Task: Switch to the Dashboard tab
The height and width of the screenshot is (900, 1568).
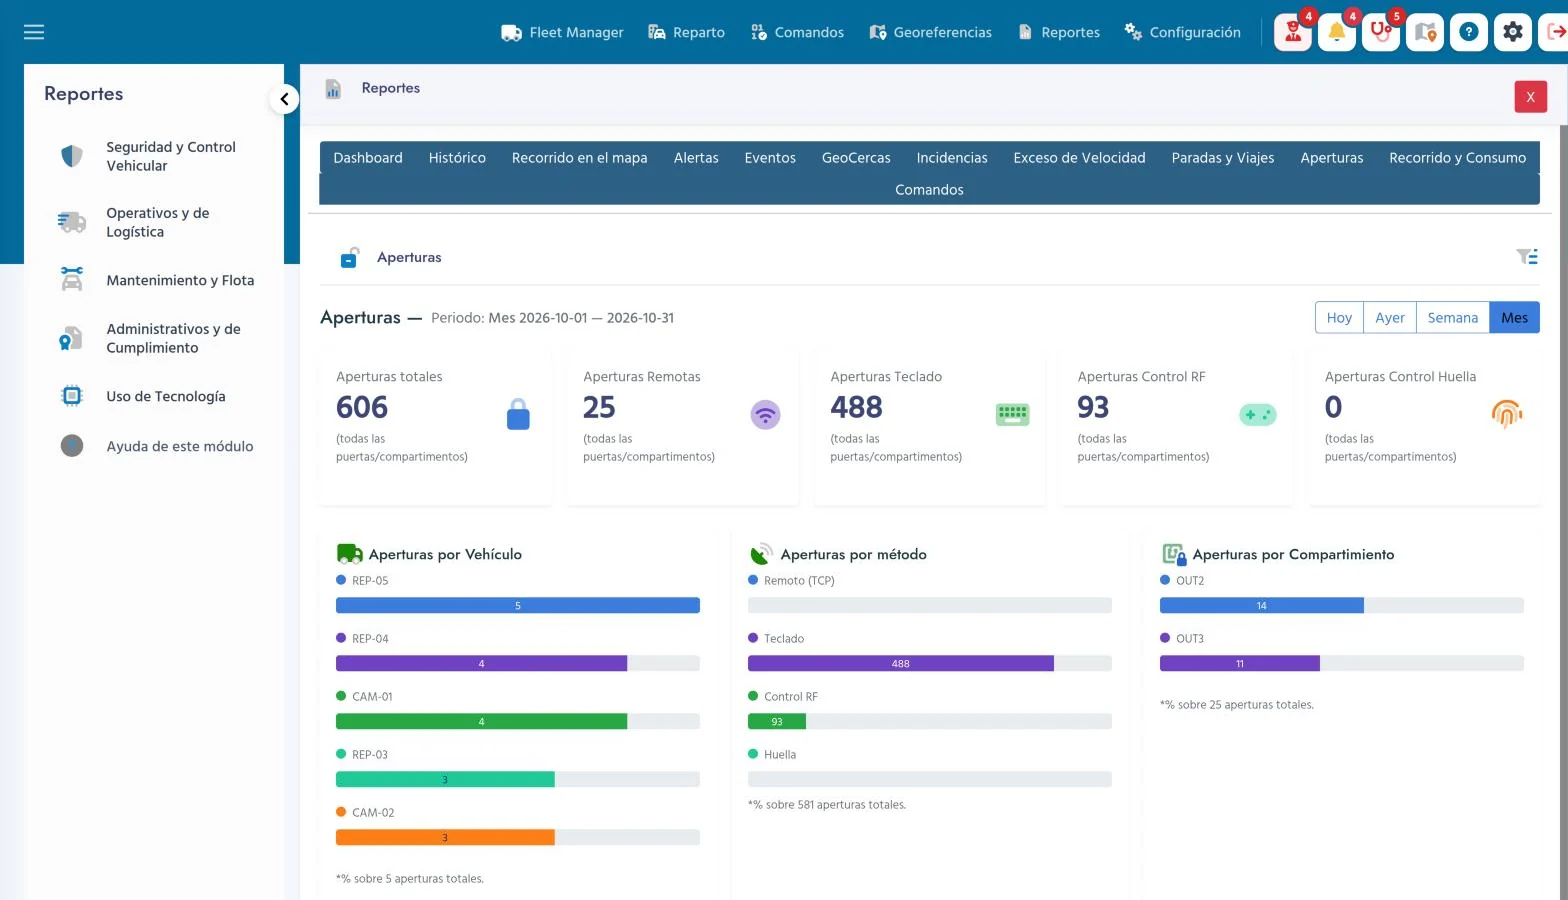Action: point(368,158)
